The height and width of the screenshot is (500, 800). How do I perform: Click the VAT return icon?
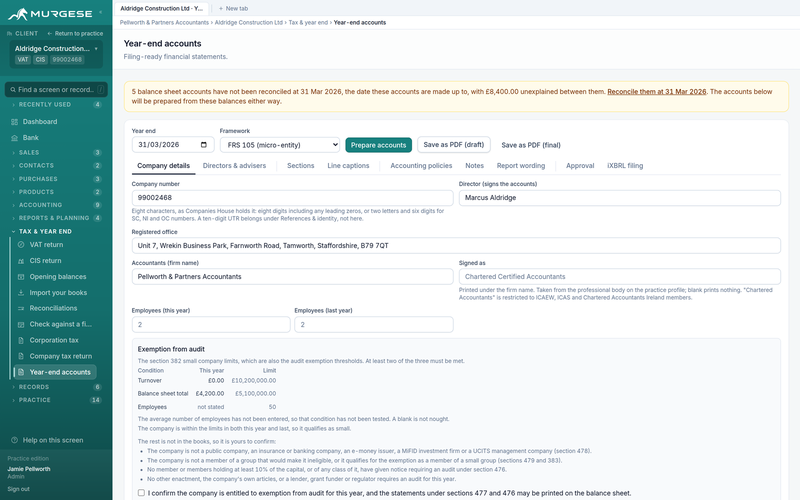[x=21, y=245]
